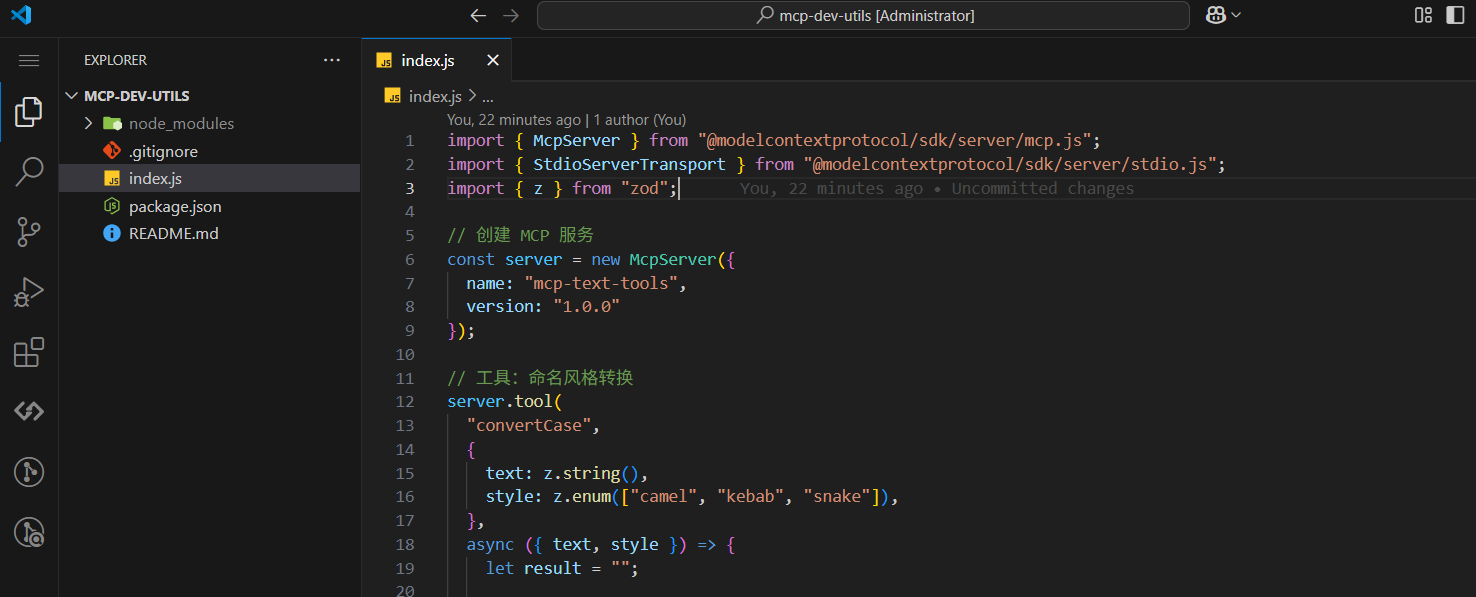Open the GitLens branch-circle icon view
Screen dimensions: 1476x597
pyautogui.click(x=29, y=472)
